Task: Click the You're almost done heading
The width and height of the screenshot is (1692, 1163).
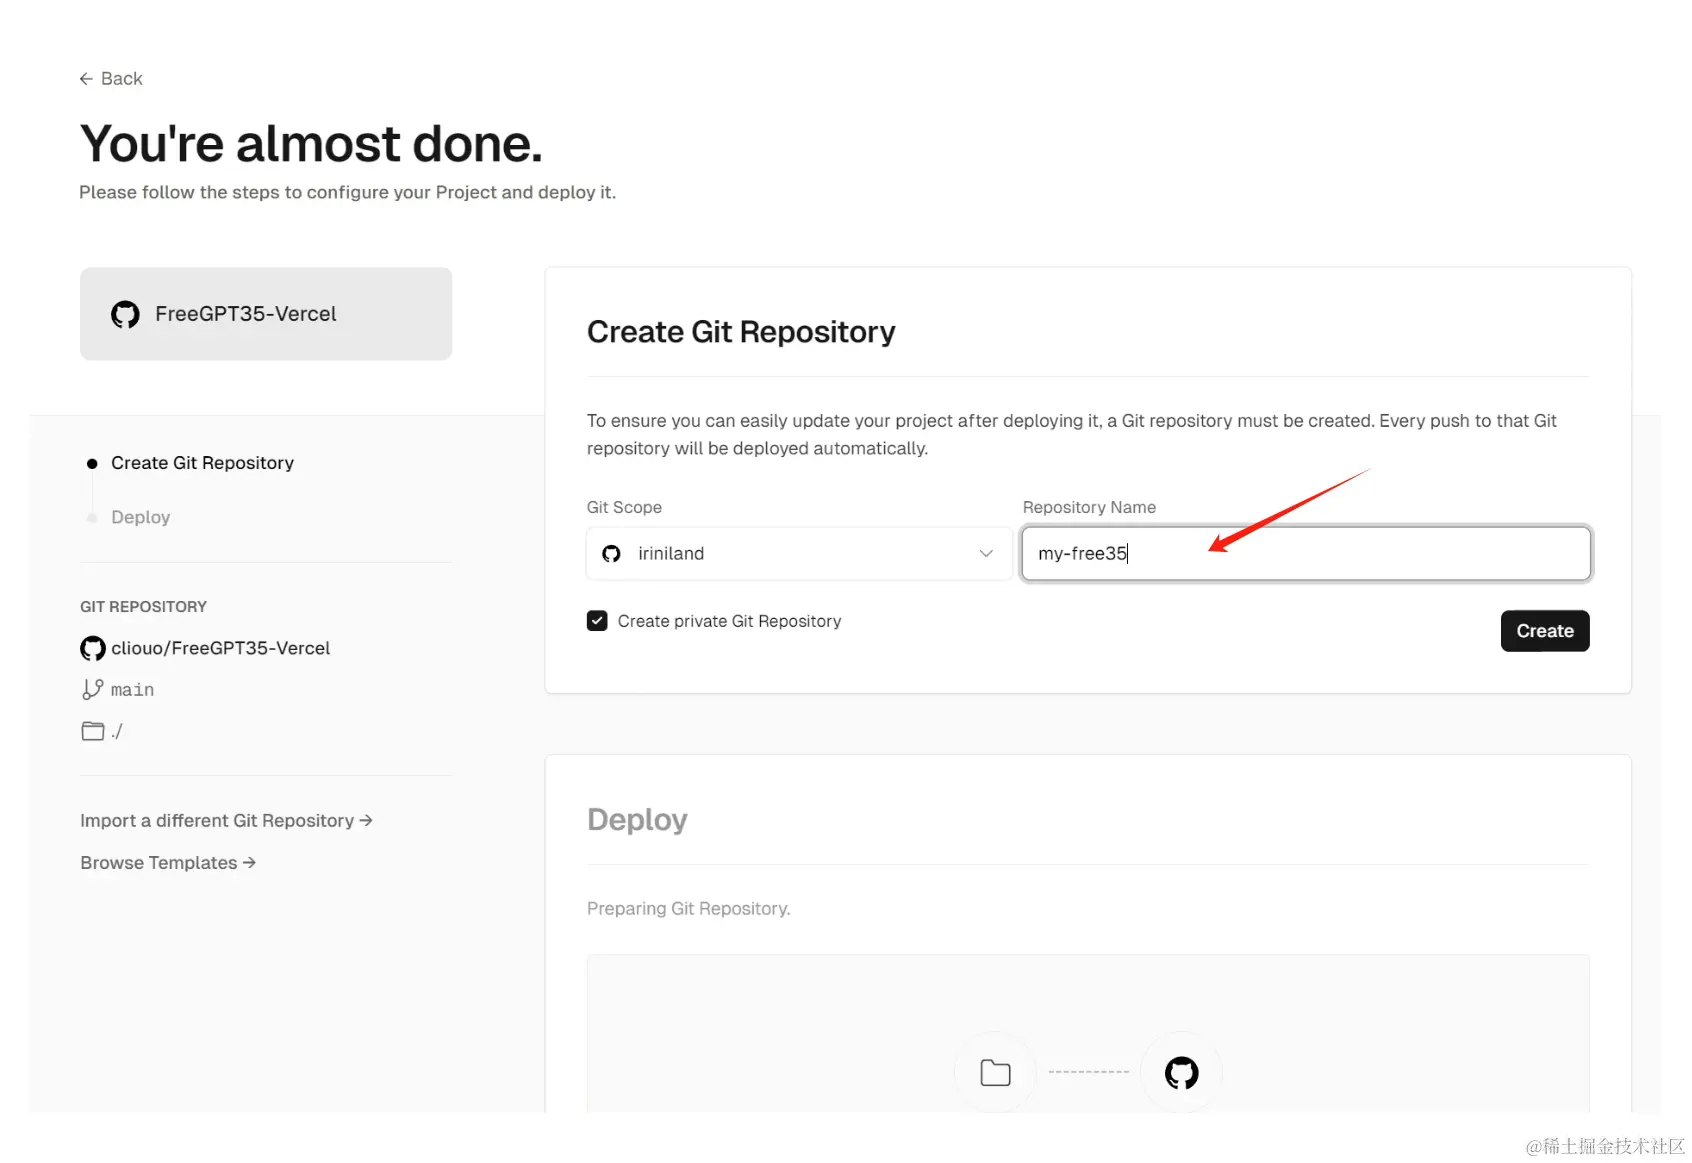Action: (x=311, y=144)
